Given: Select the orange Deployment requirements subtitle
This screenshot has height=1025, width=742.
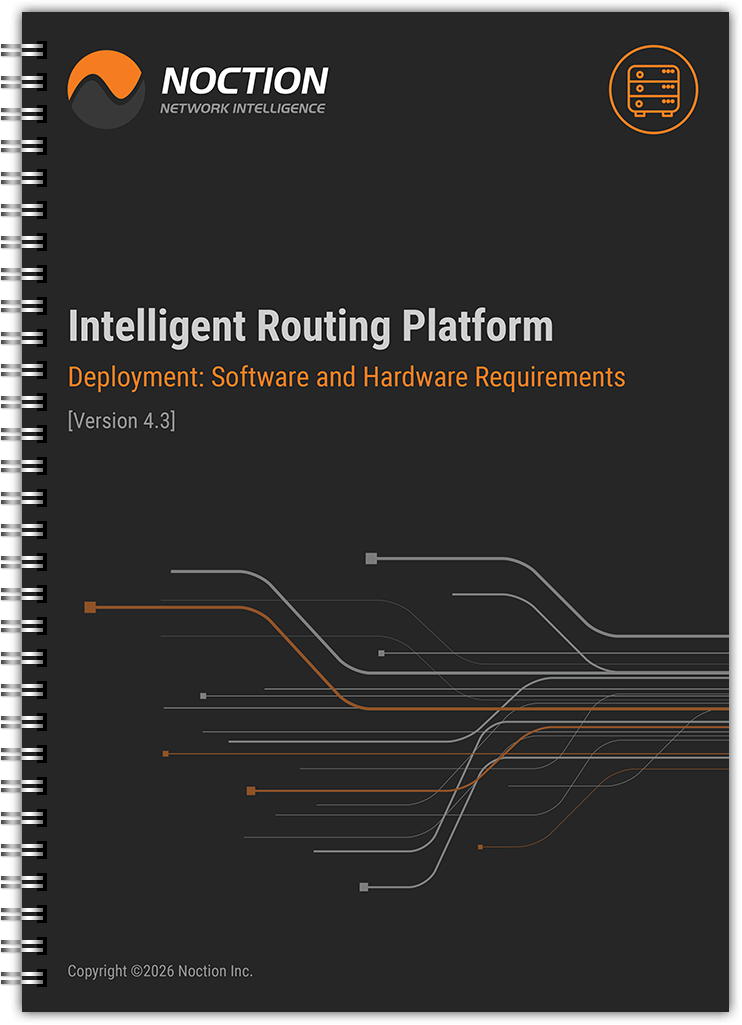Looking at the screenshot, I should pos(346,377).
